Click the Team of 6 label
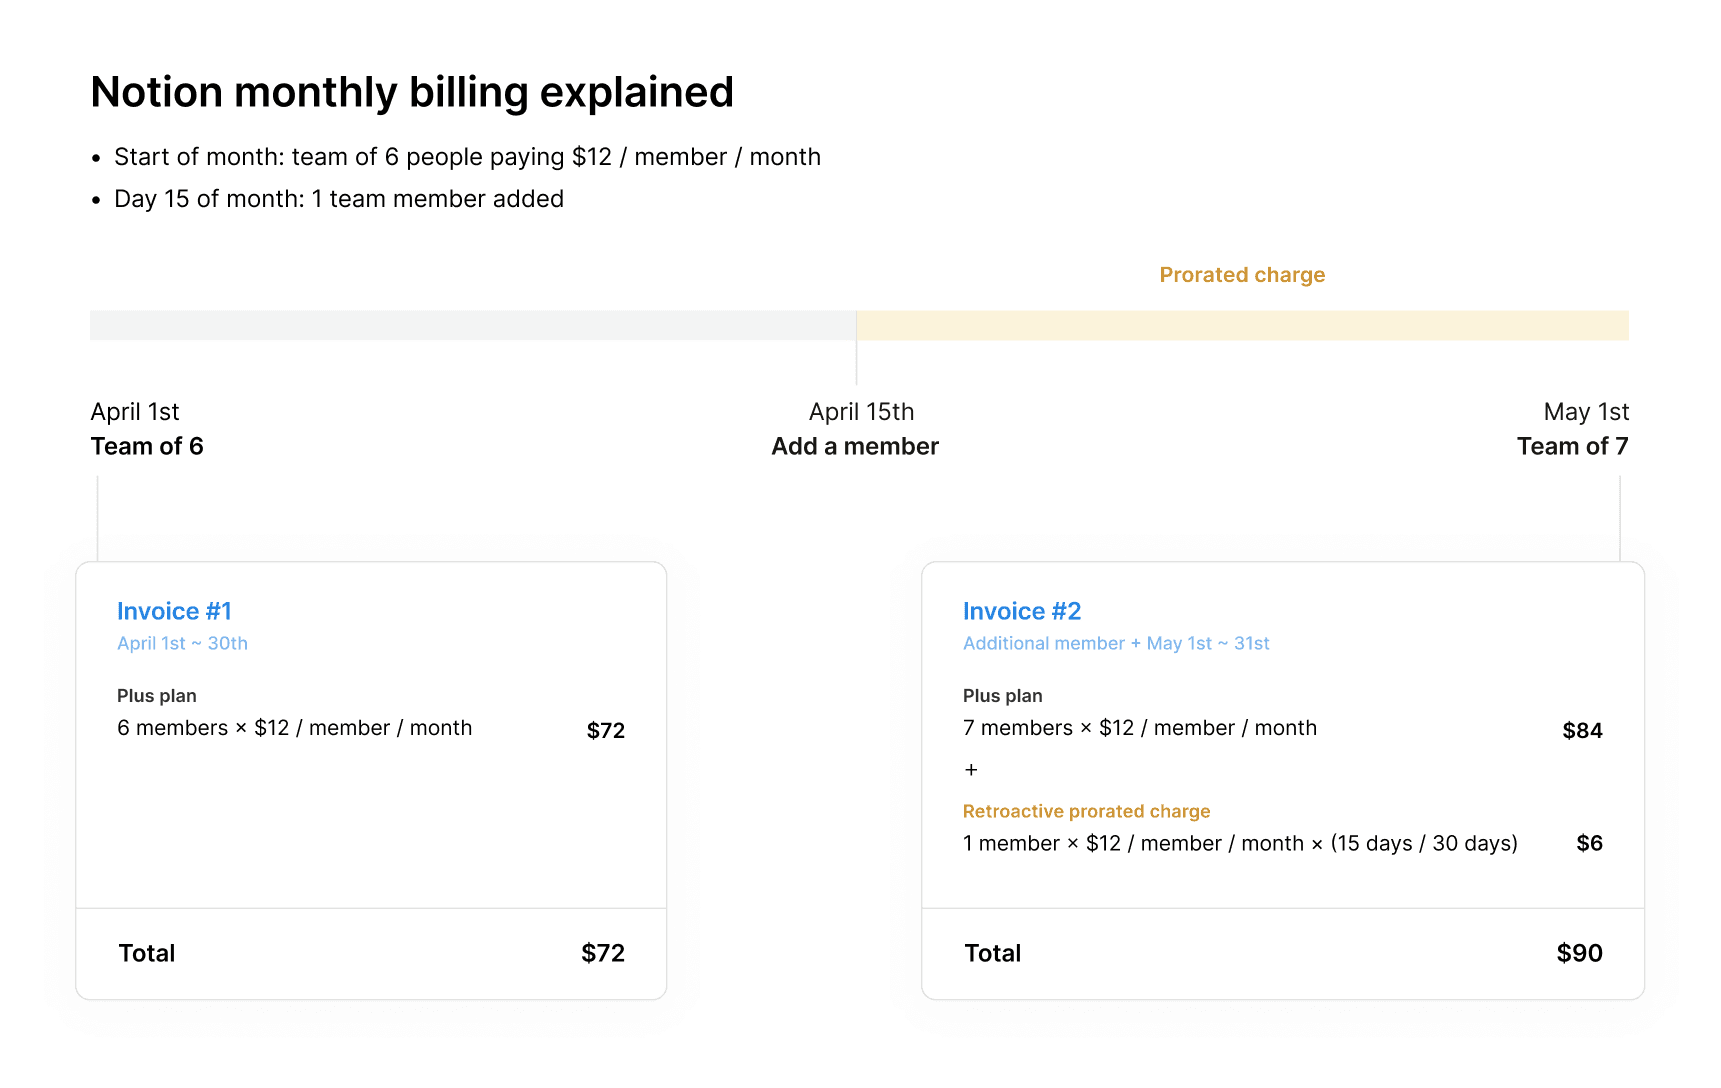This screenshot has width=1721, height=1088. (147, 446)
